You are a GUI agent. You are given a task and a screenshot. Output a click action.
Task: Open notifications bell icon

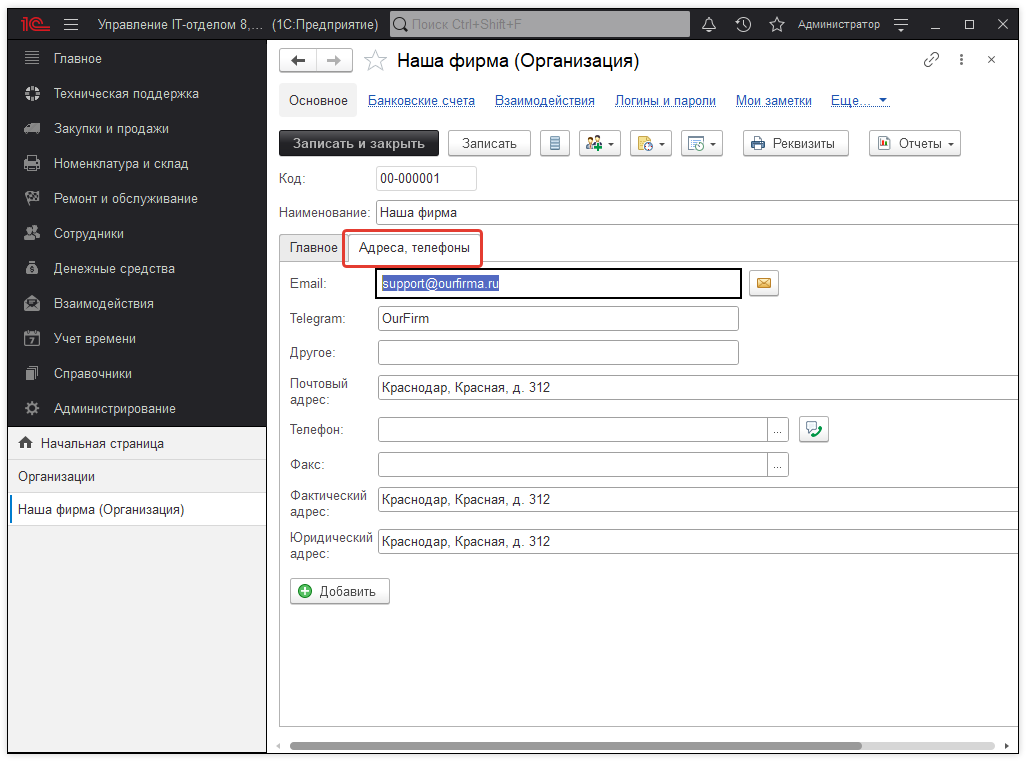click(x=709, y=24)
